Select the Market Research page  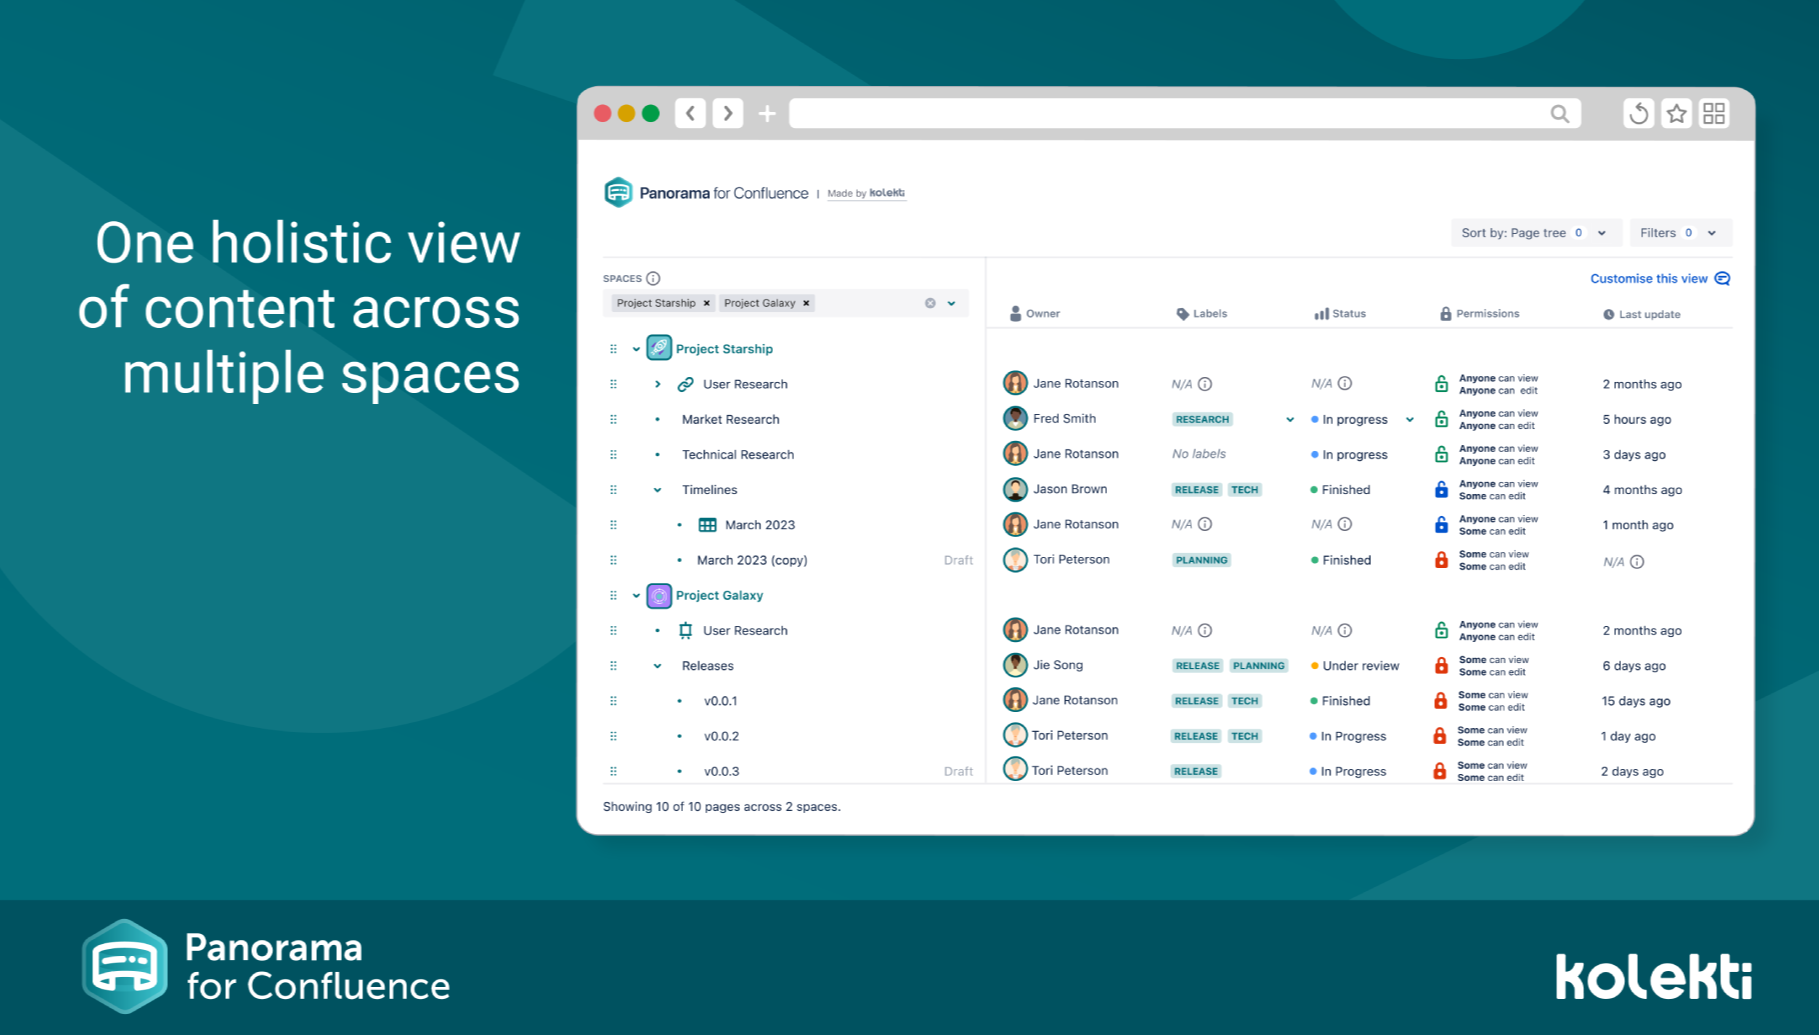click(730, 420)
